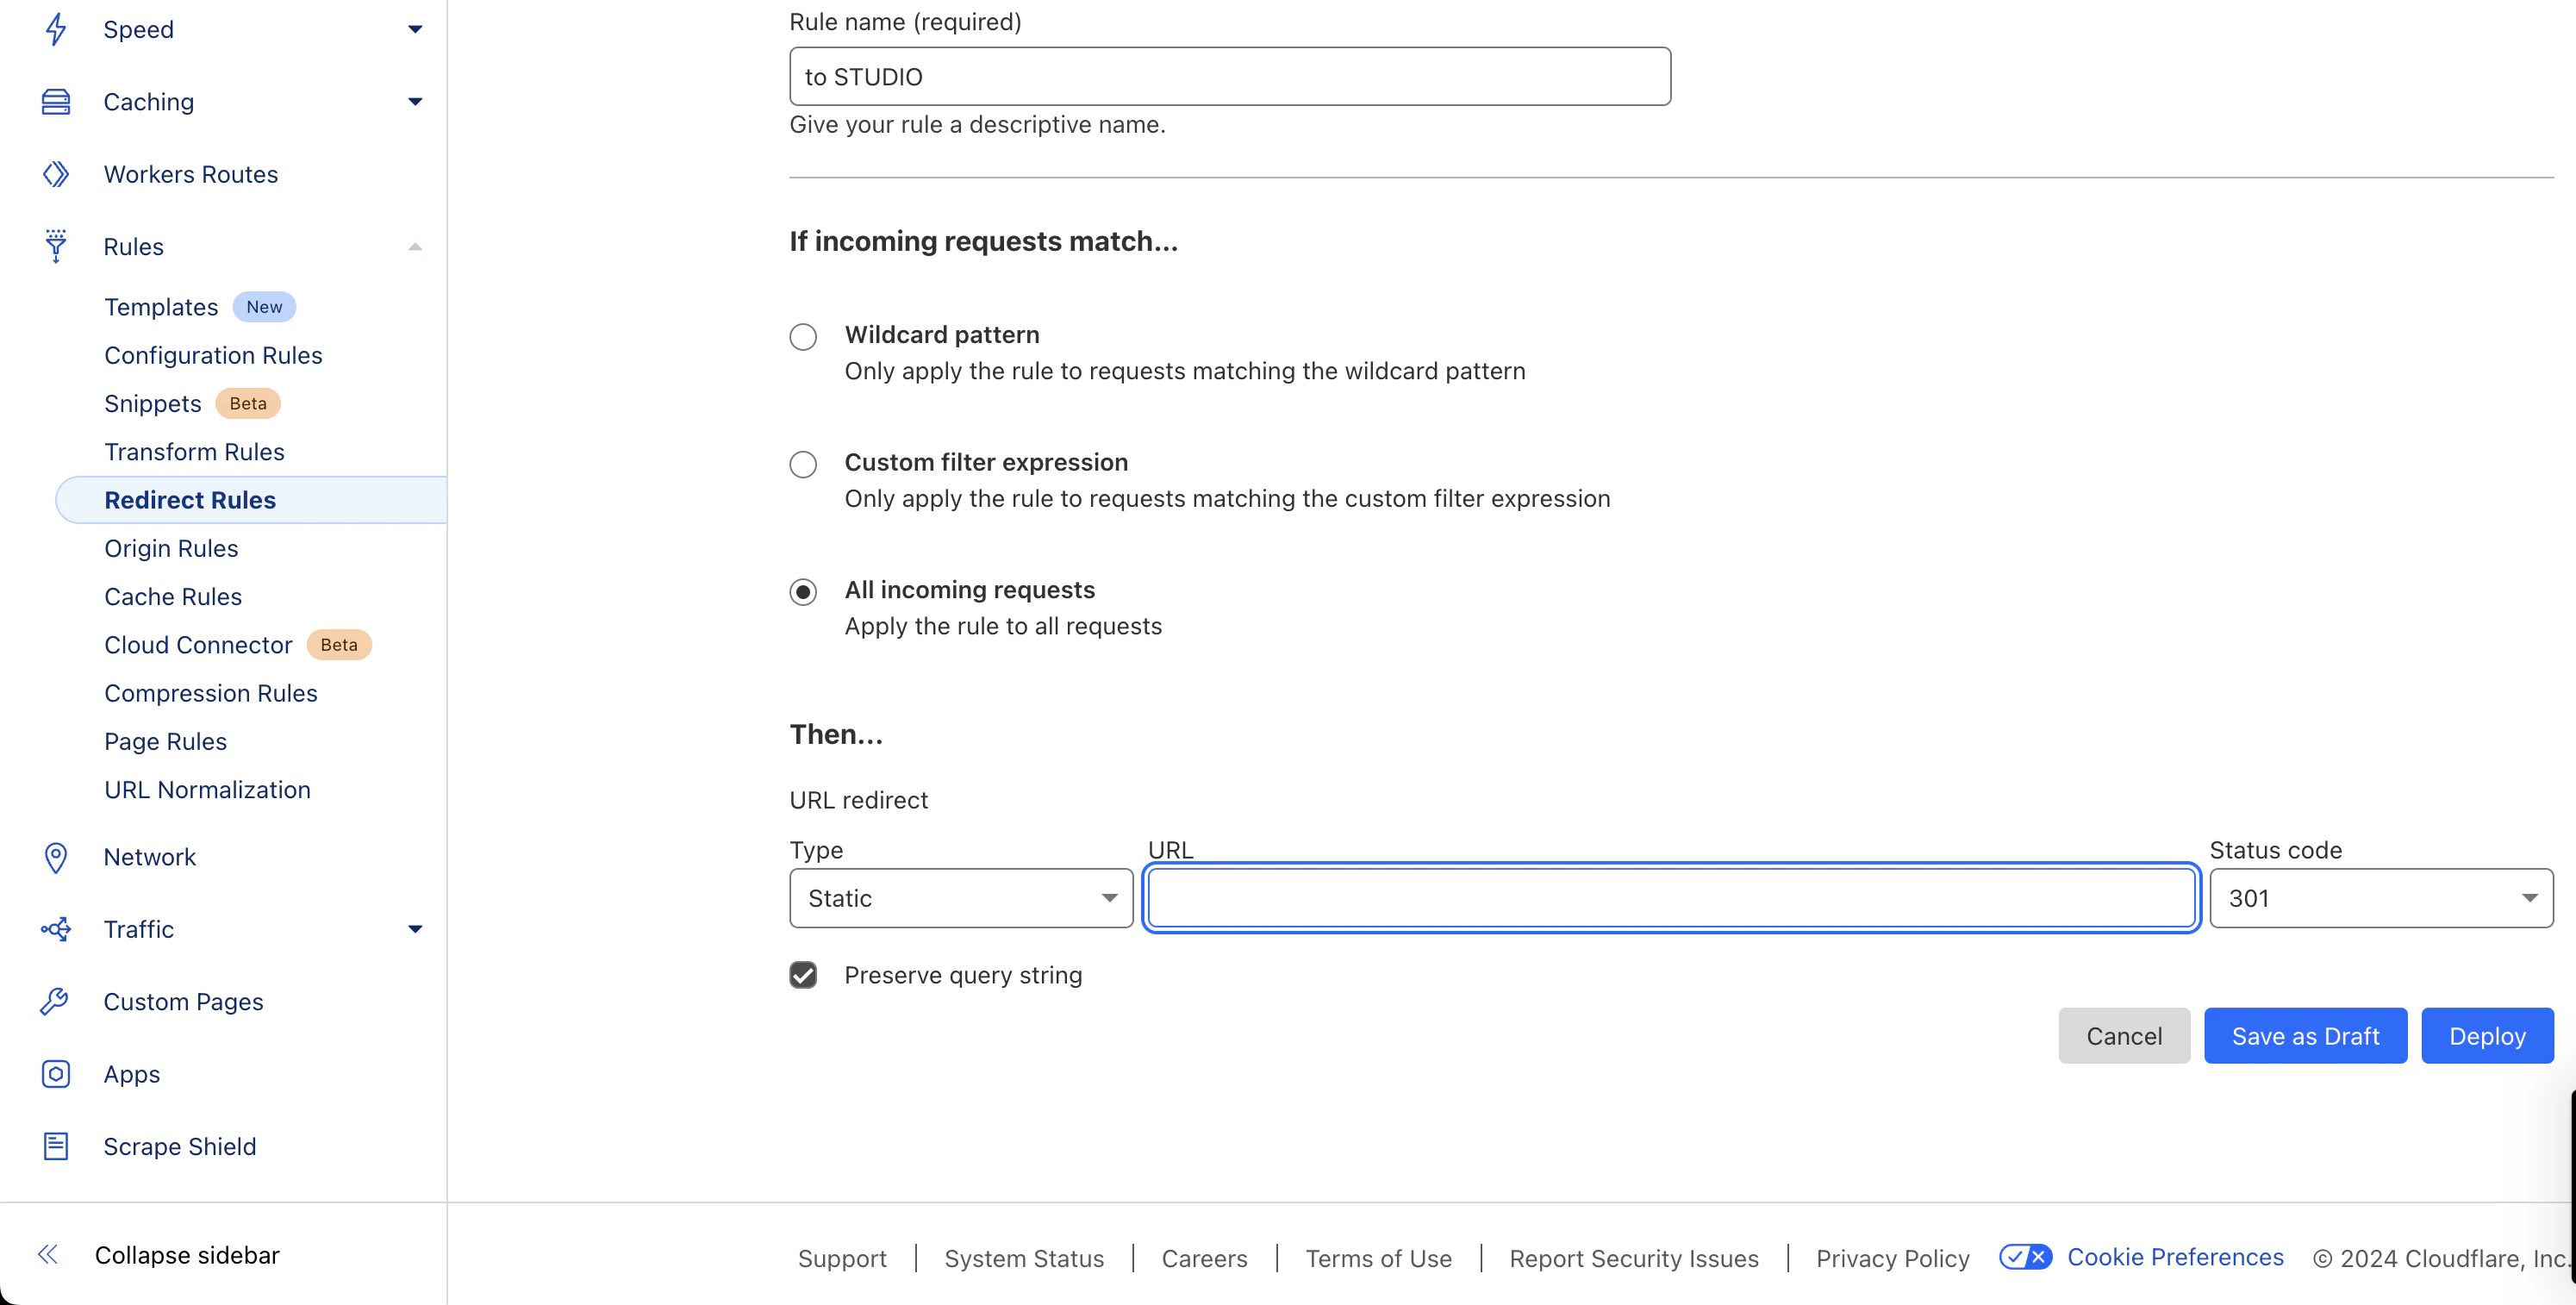Viewport: 2576px width, 1305px height.
Task: Click the Wildcard pattern label
Action: click(942, 334)
